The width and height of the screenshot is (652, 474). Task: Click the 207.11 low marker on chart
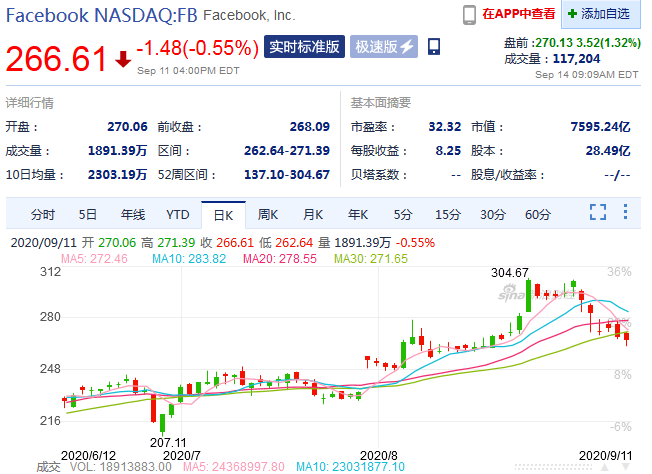tap(168, 442)
